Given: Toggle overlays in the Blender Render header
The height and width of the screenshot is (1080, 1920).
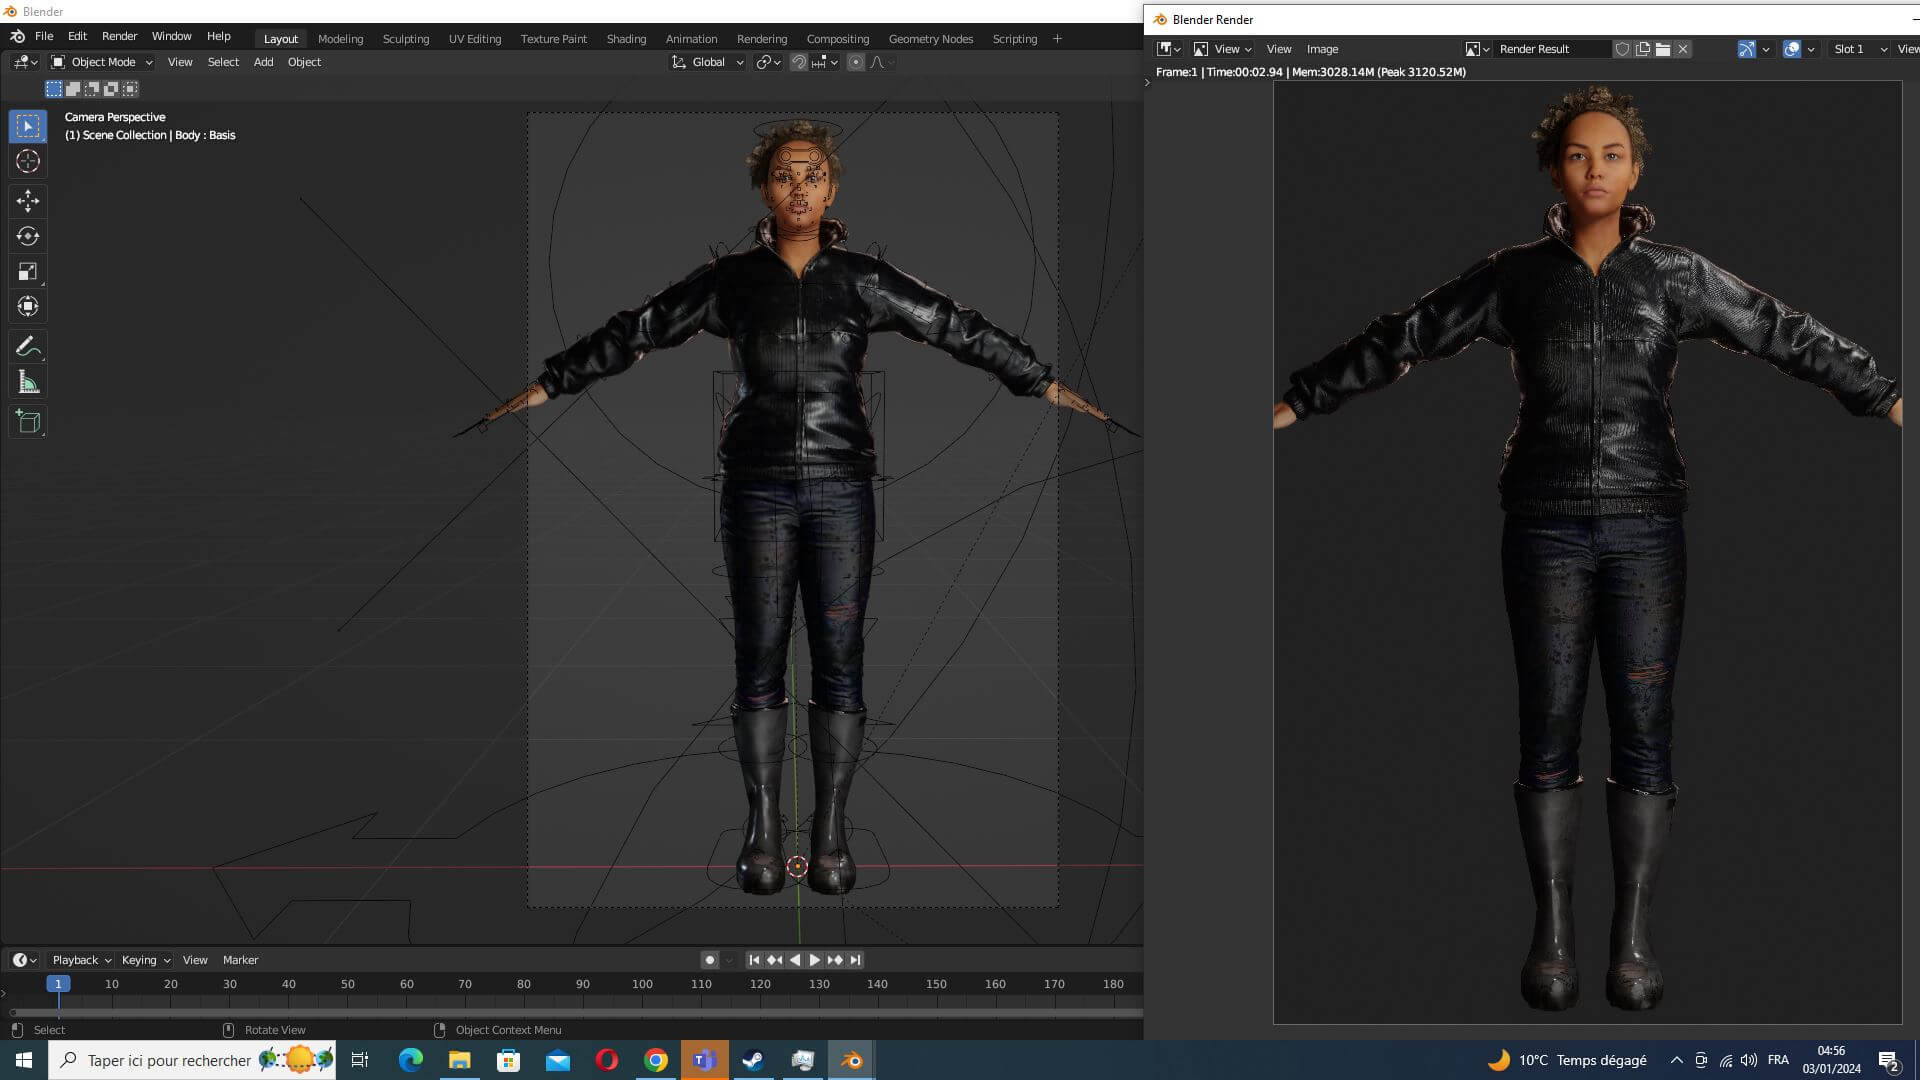Looking at the screenshot, I should (x=1792, y=49).
